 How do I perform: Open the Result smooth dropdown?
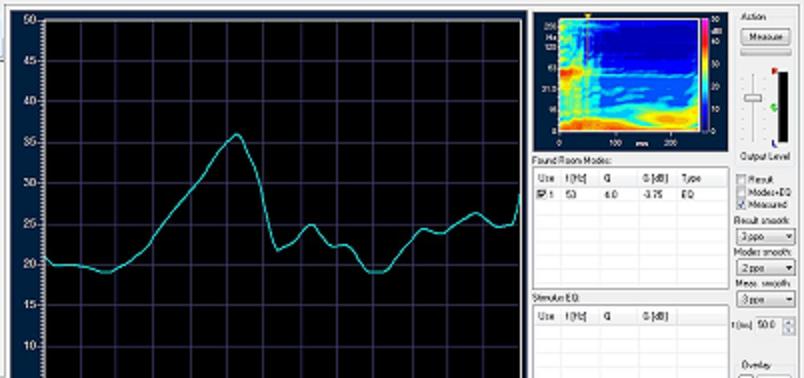tap(766, 236)
